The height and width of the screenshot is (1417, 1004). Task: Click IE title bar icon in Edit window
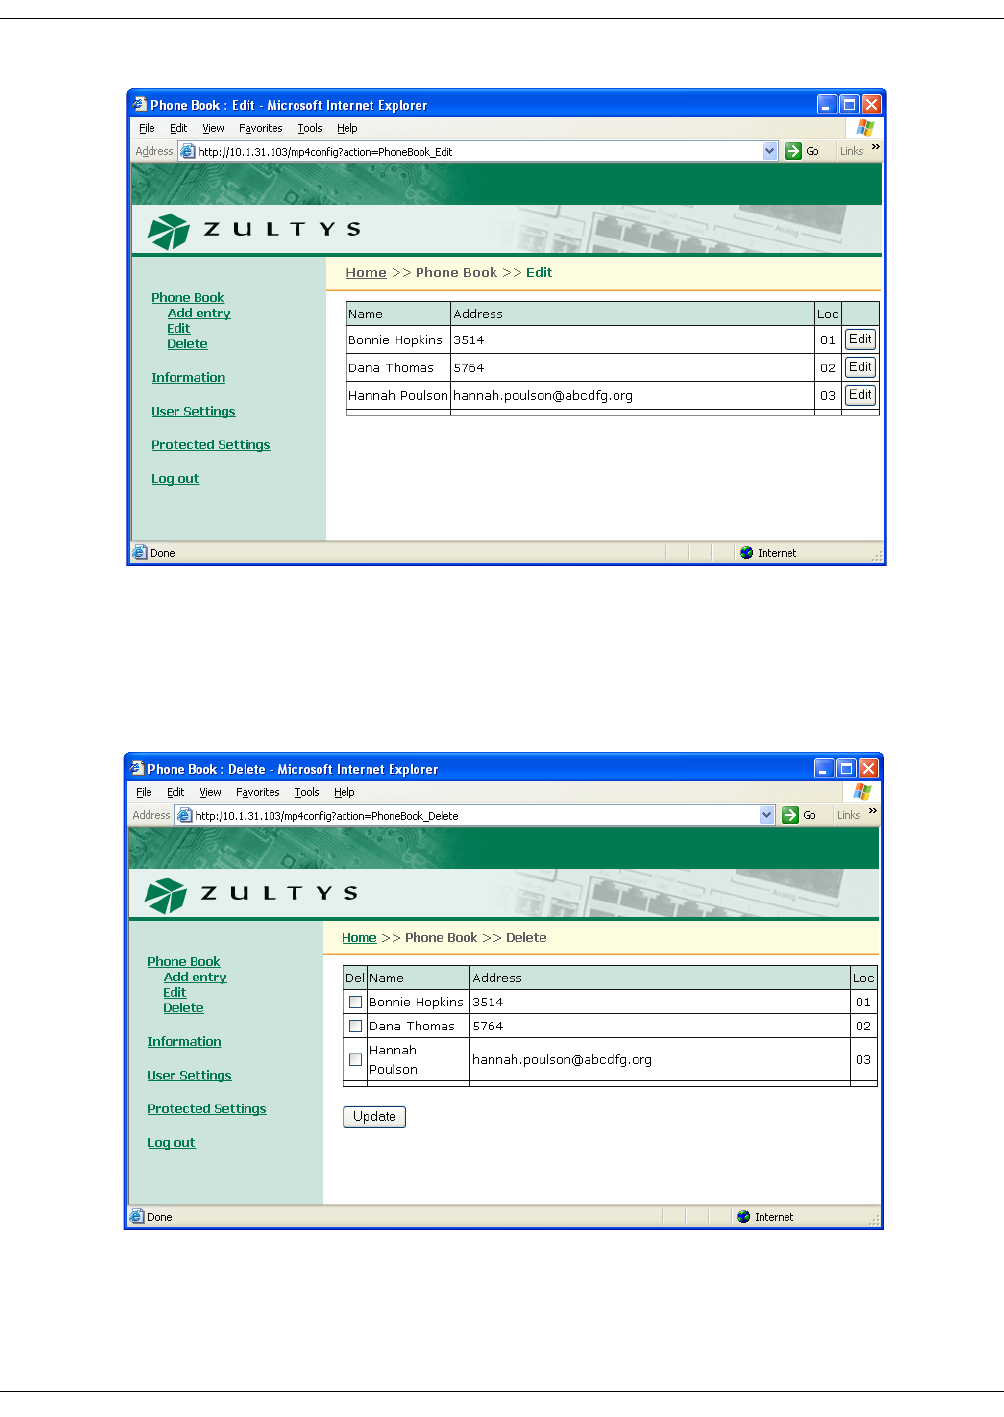[139, 104]
